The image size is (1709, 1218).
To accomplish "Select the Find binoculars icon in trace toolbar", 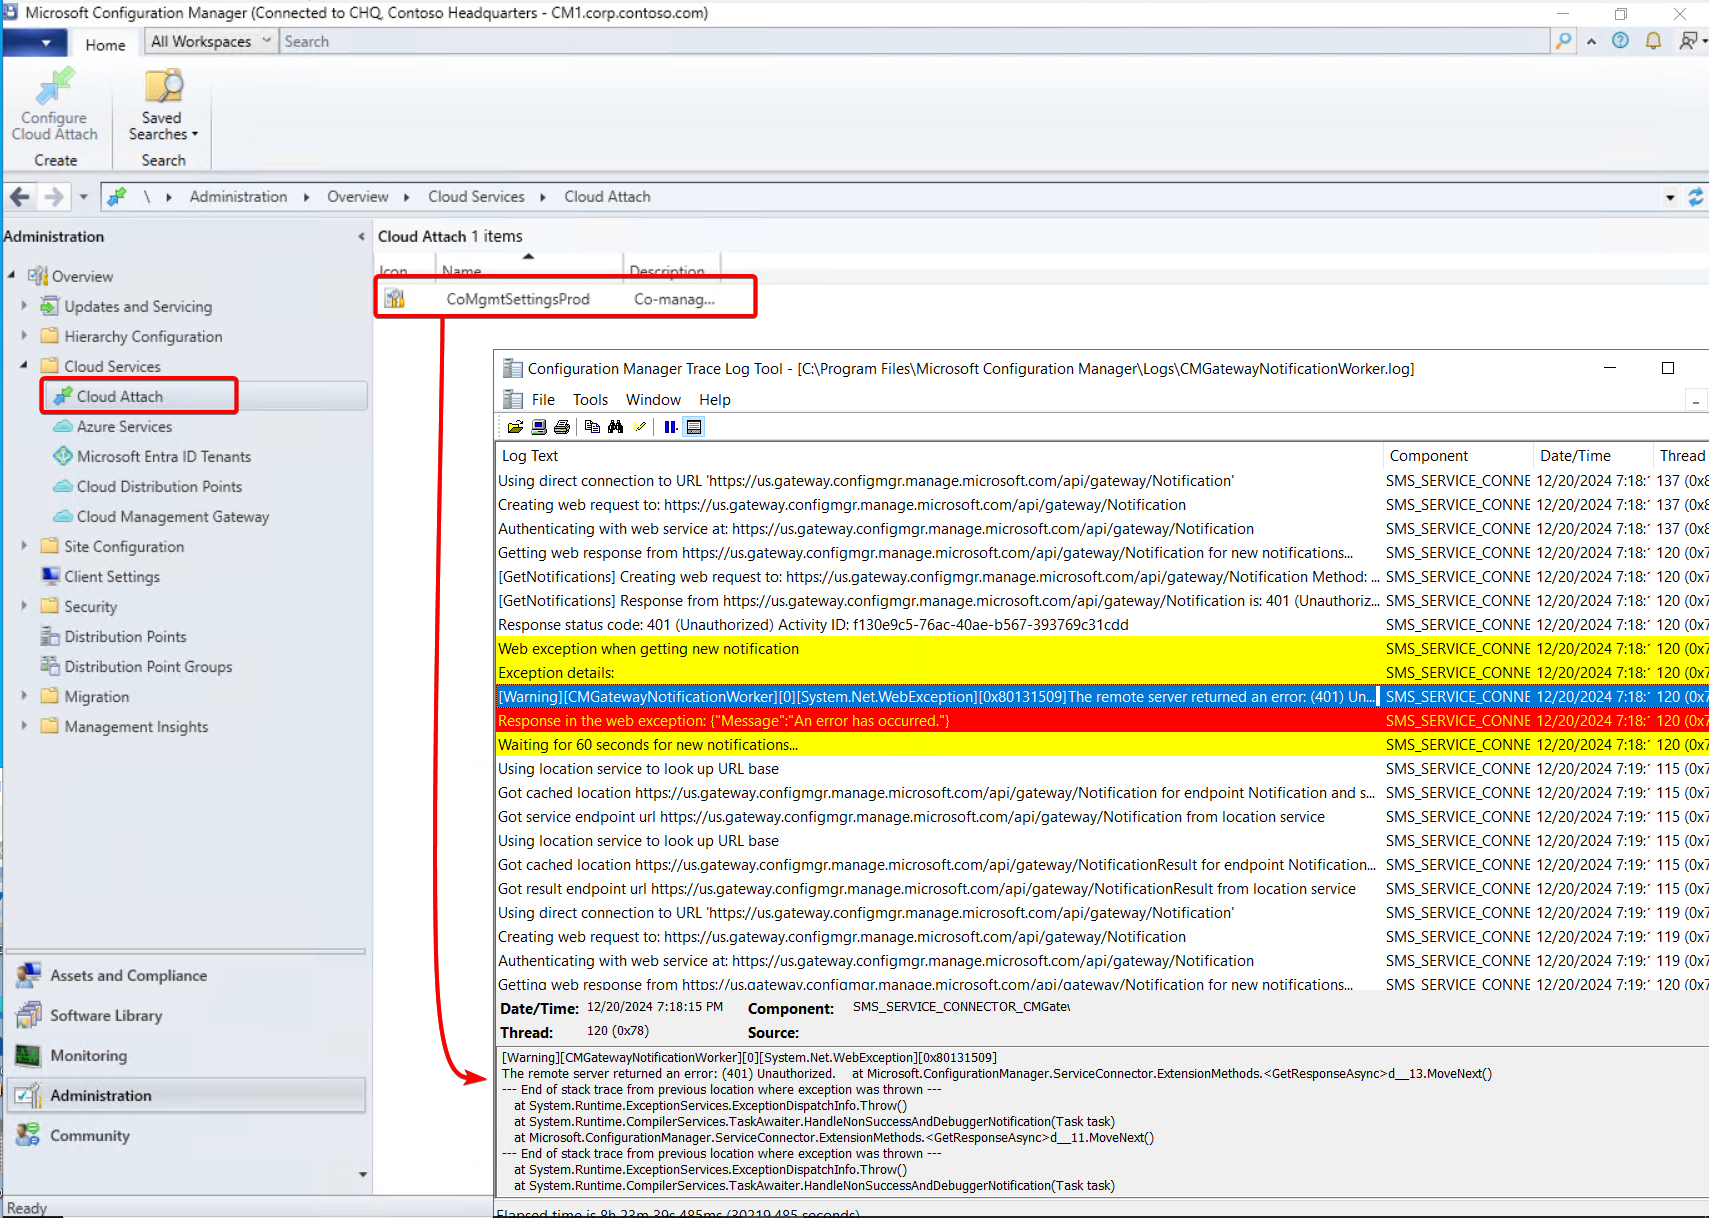I will 615,427.
